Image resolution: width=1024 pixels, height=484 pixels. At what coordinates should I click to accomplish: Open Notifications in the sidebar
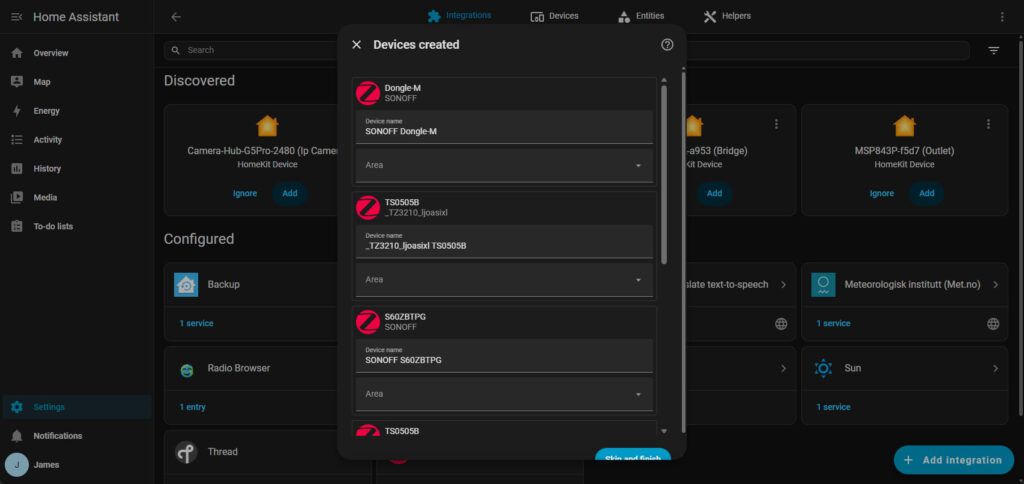(57, 436)
